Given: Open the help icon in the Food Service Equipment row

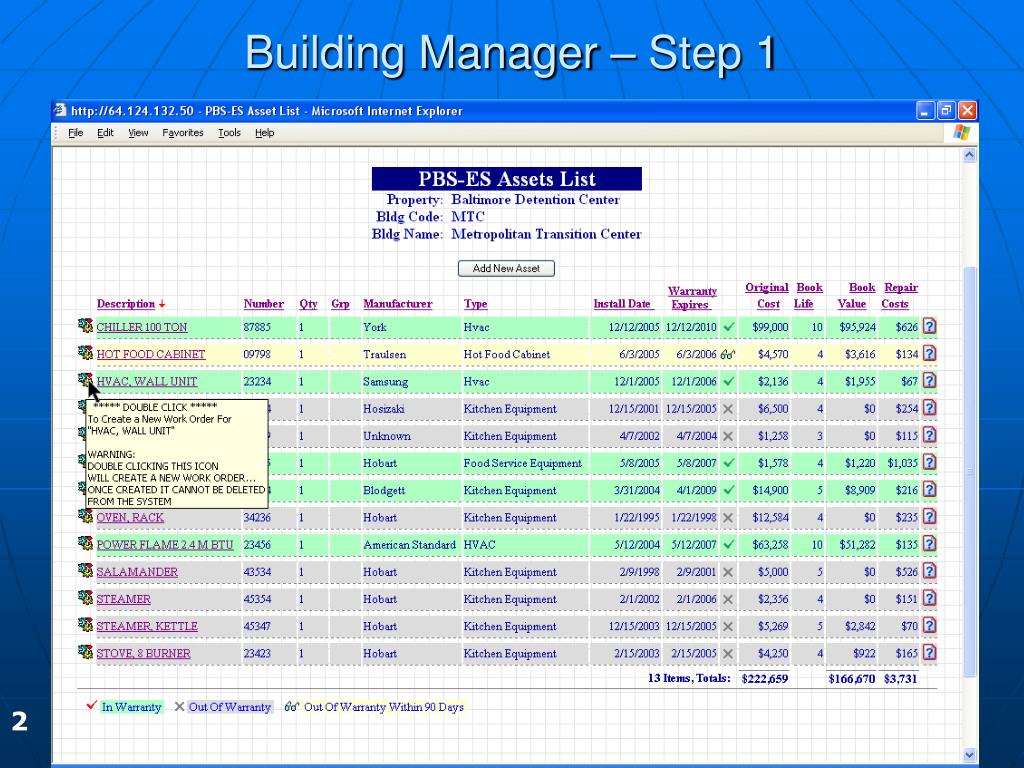Looking at the screenshot, I should coord(929,462).
